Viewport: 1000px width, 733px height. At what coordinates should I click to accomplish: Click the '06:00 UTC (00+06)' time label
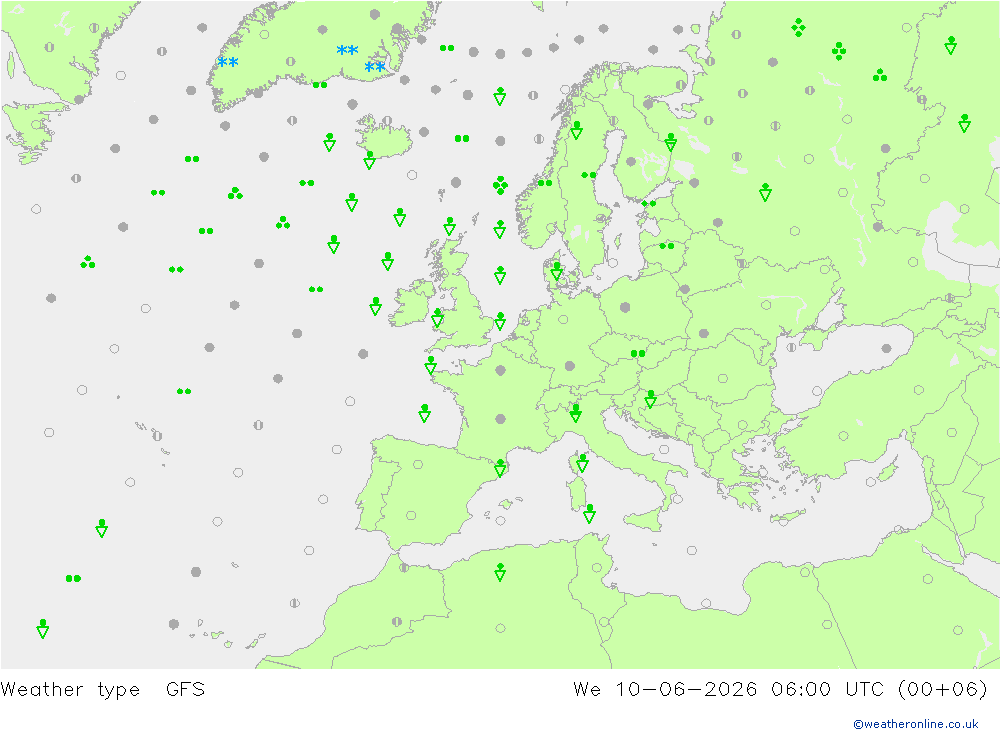[879, 689]
